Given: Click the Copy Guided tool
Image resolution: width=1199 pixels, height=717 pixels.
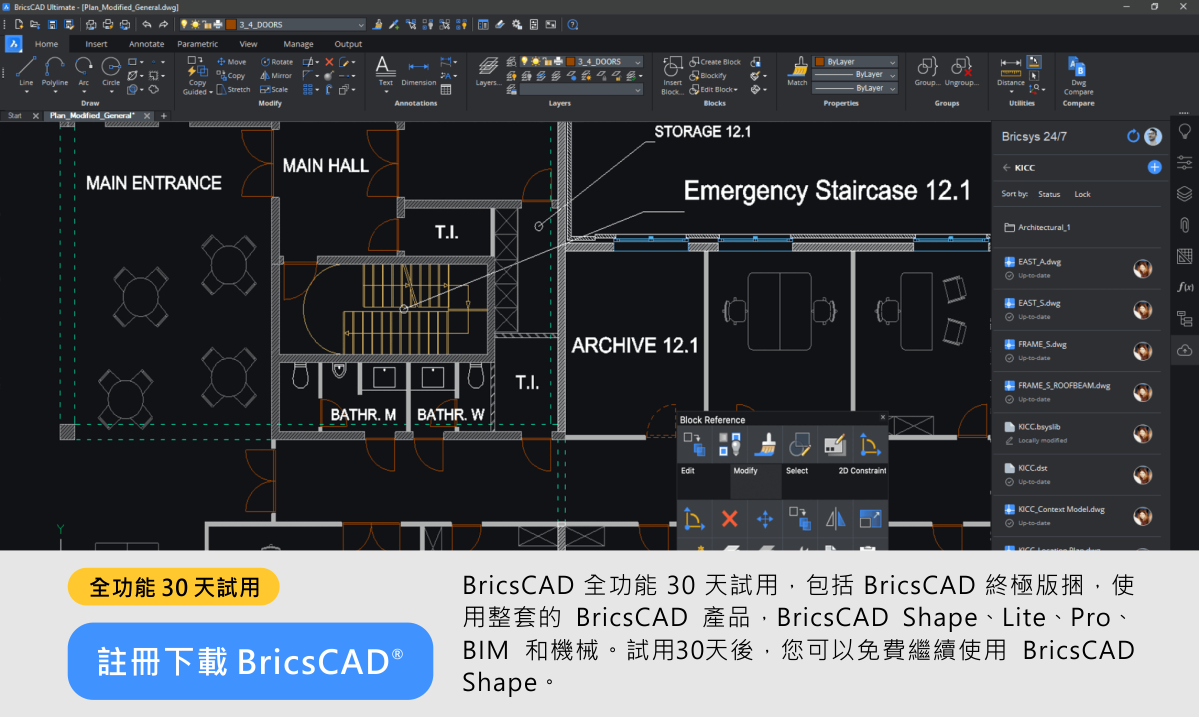Looking at the screenshot, I should [197, 76].
